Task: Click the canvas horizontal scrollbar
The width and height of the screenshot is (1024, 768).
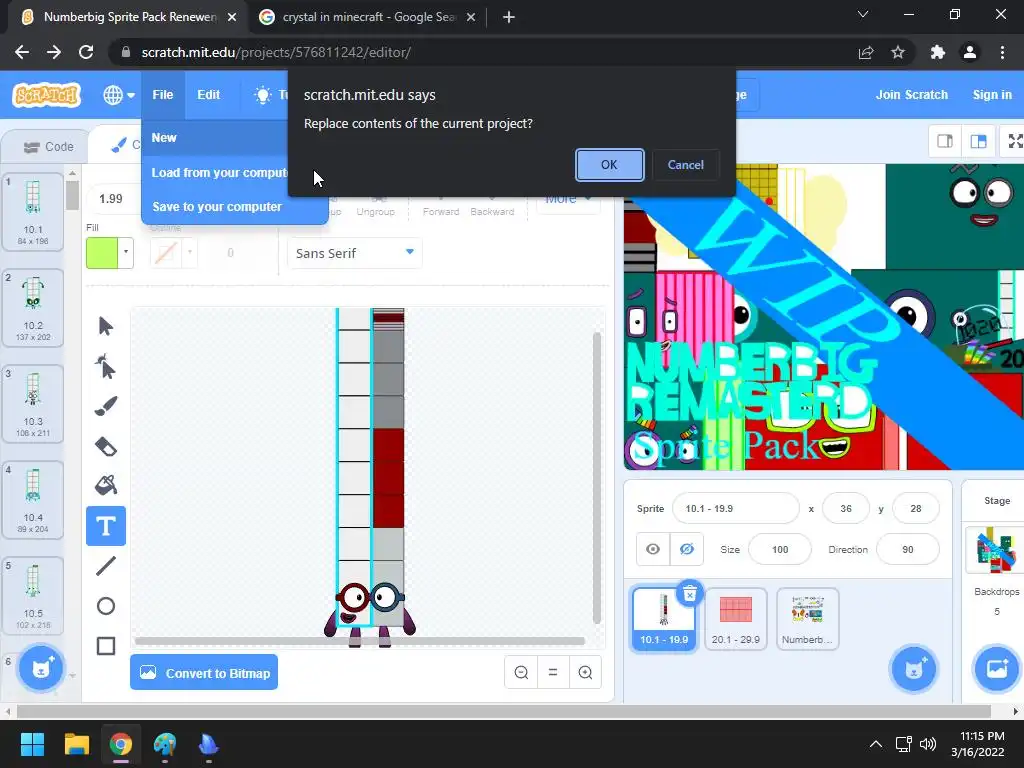Action: (x=359, y=641)
